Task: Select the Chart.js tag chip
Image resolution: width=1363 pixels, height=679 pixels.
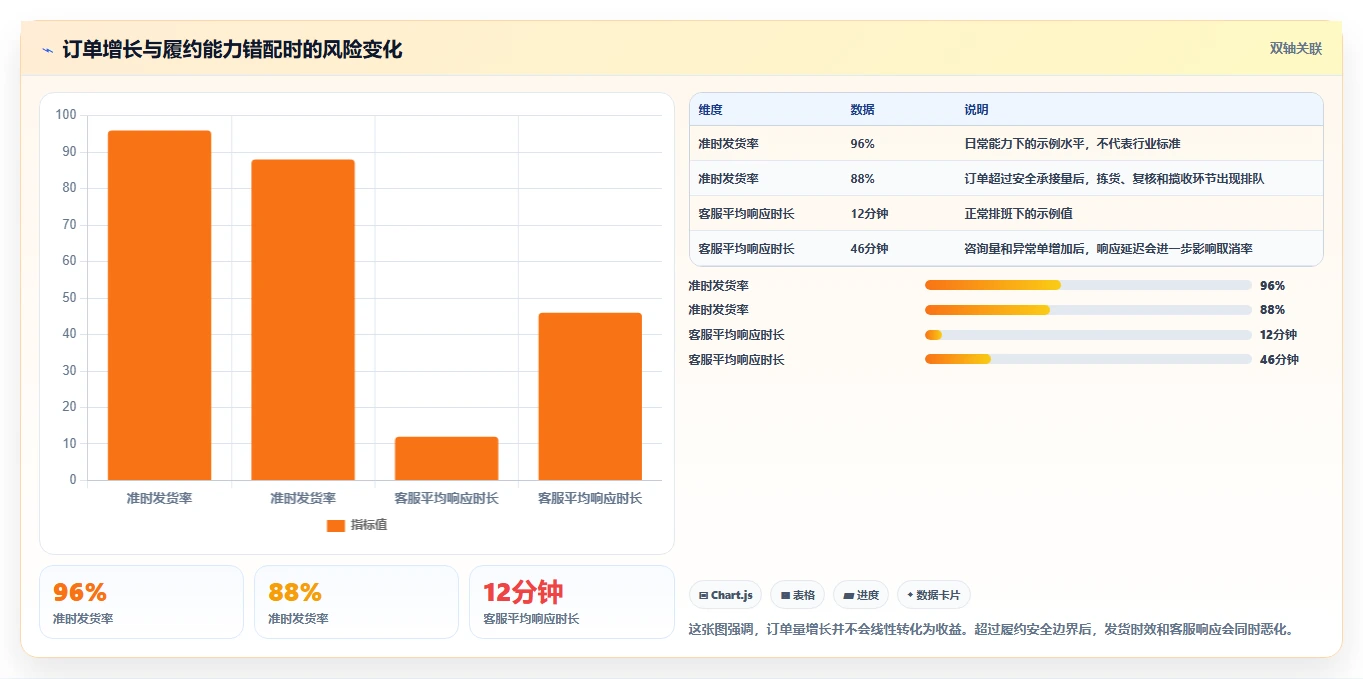Action: click(x=726, y=595)
